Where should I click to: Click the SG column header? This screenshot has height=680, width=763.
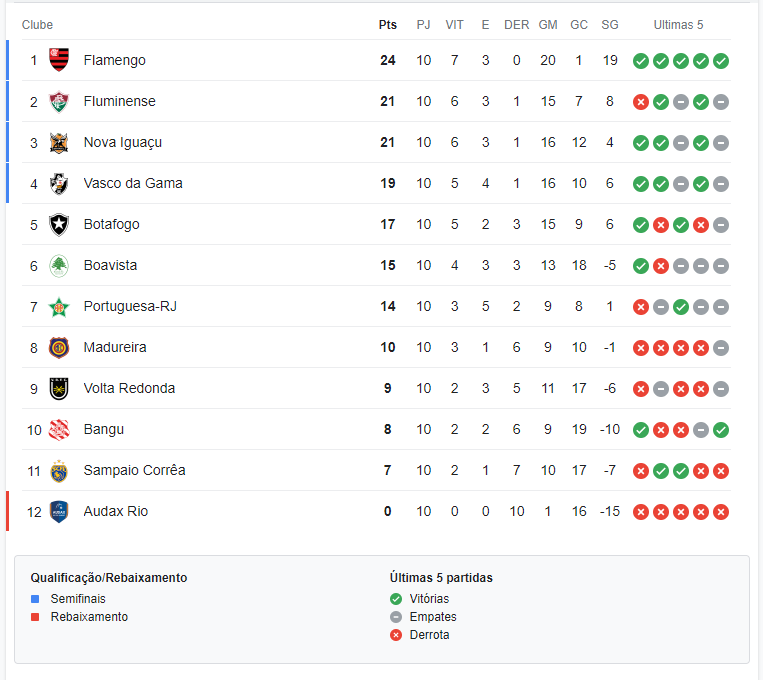(x=610, y=25)
